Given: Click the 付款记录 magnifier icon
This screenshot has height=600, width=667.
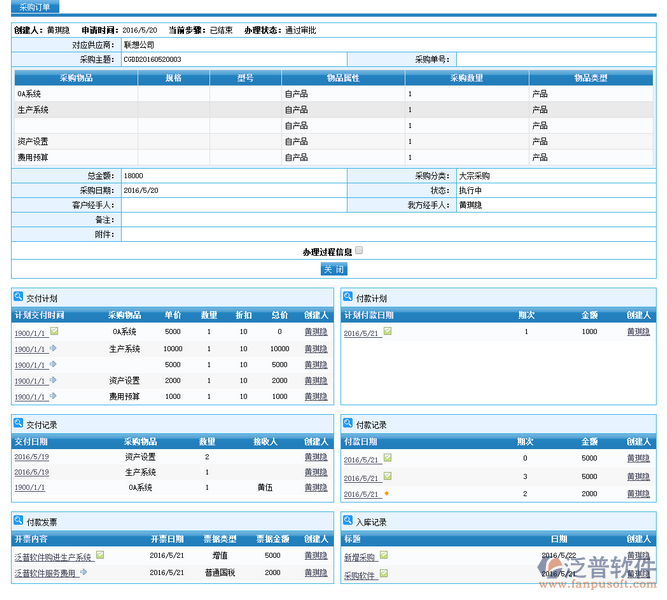Looking at the screenshot, I should 348,423.
